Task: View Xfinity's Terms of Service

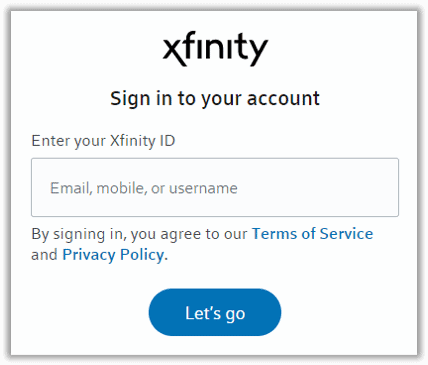Action: pos(312,234)
